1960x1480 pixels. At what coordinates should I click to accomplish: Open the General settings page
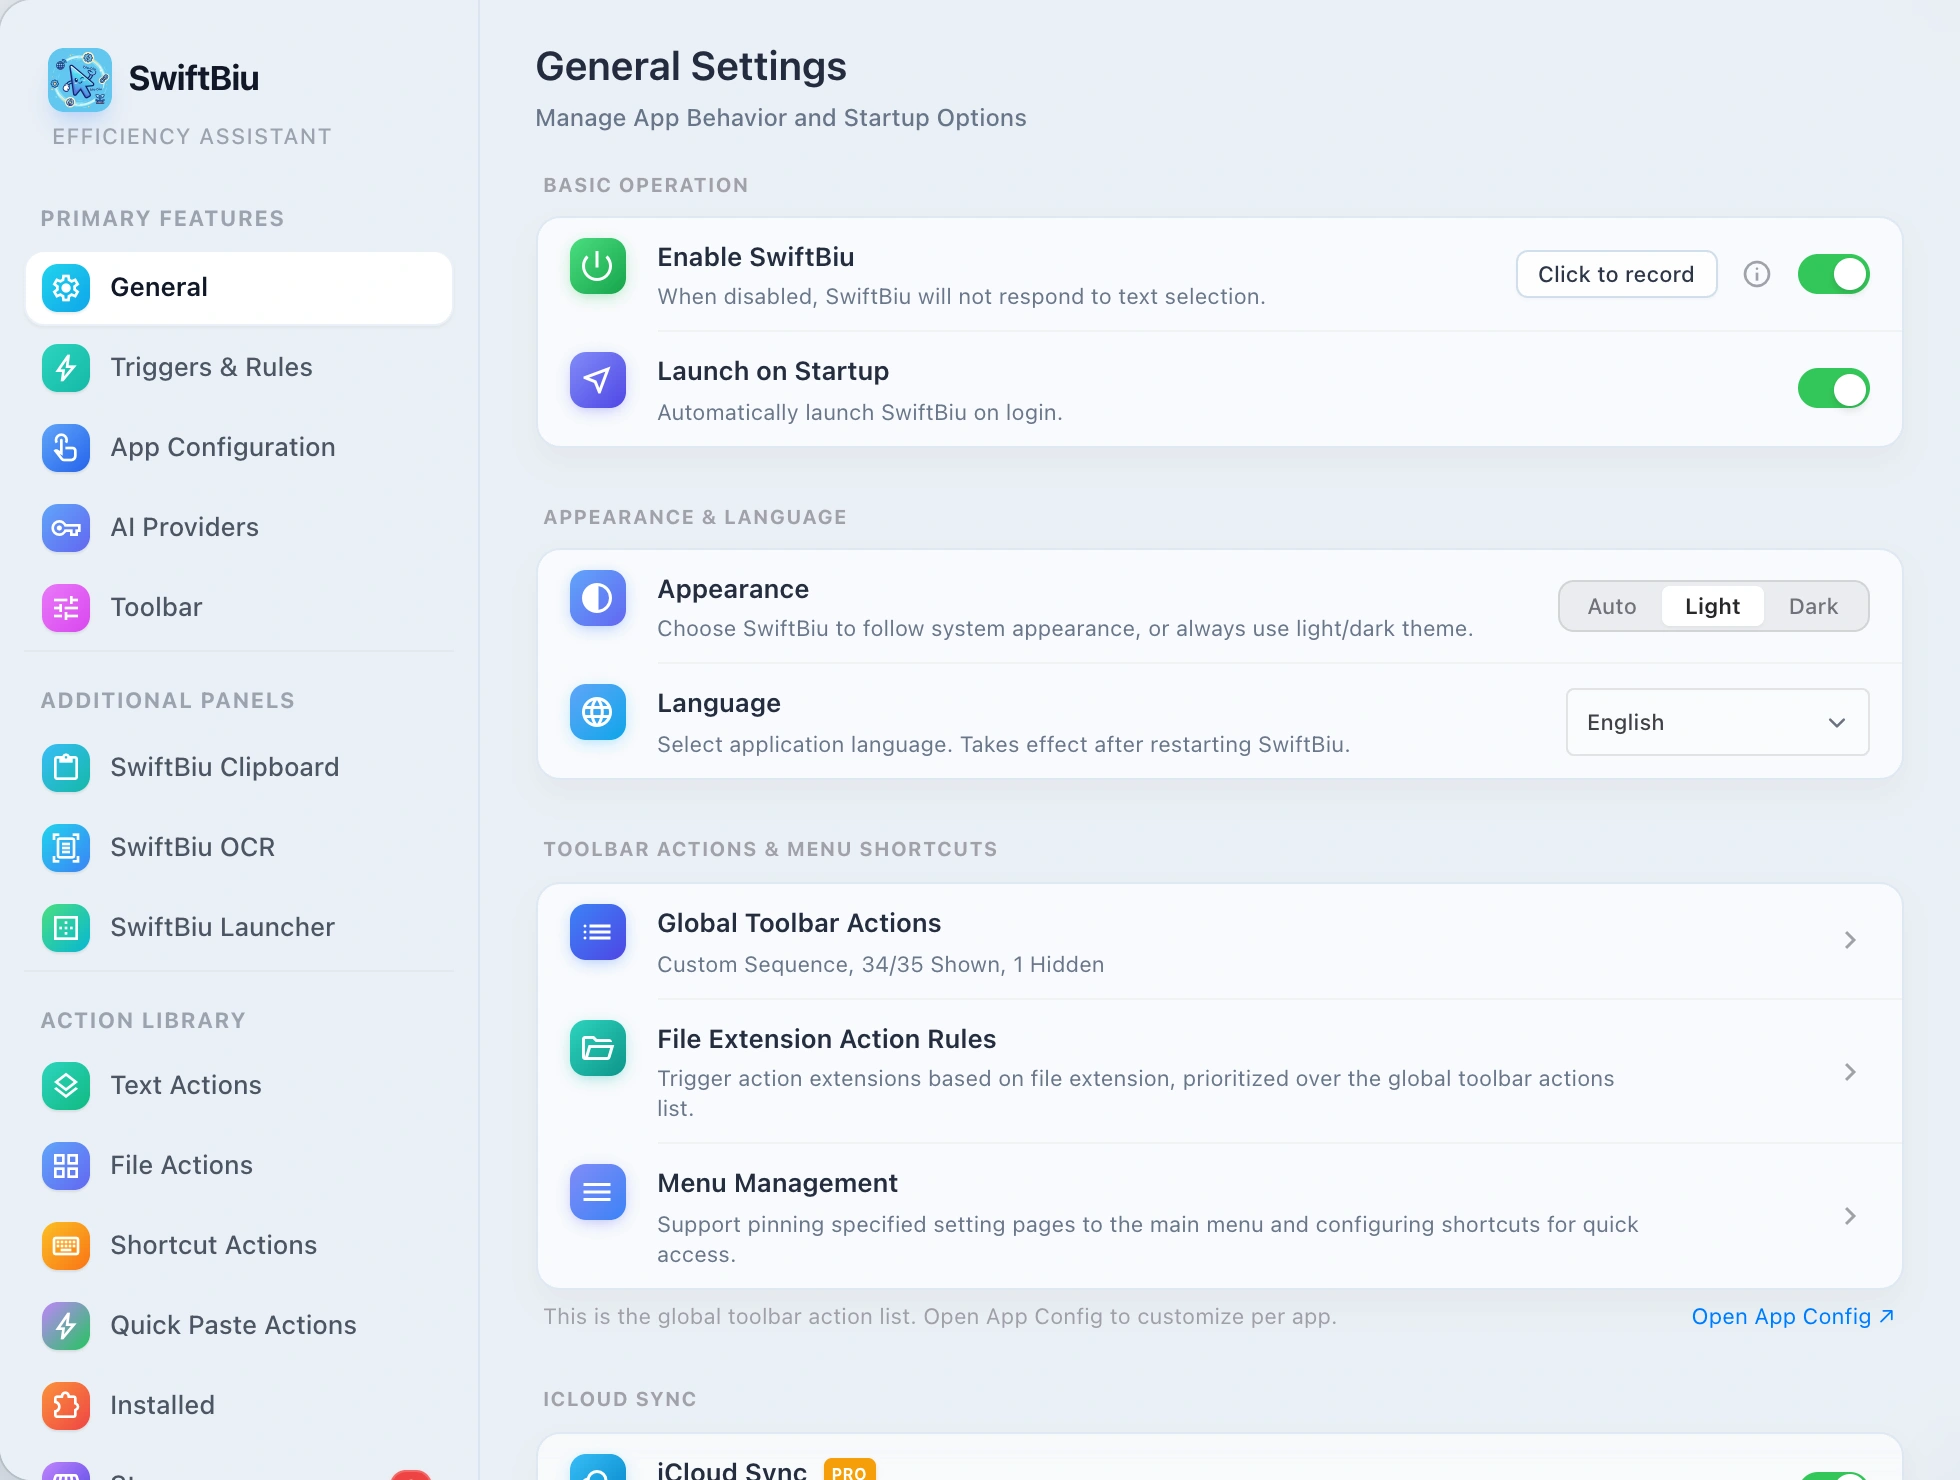coord(239,288)
